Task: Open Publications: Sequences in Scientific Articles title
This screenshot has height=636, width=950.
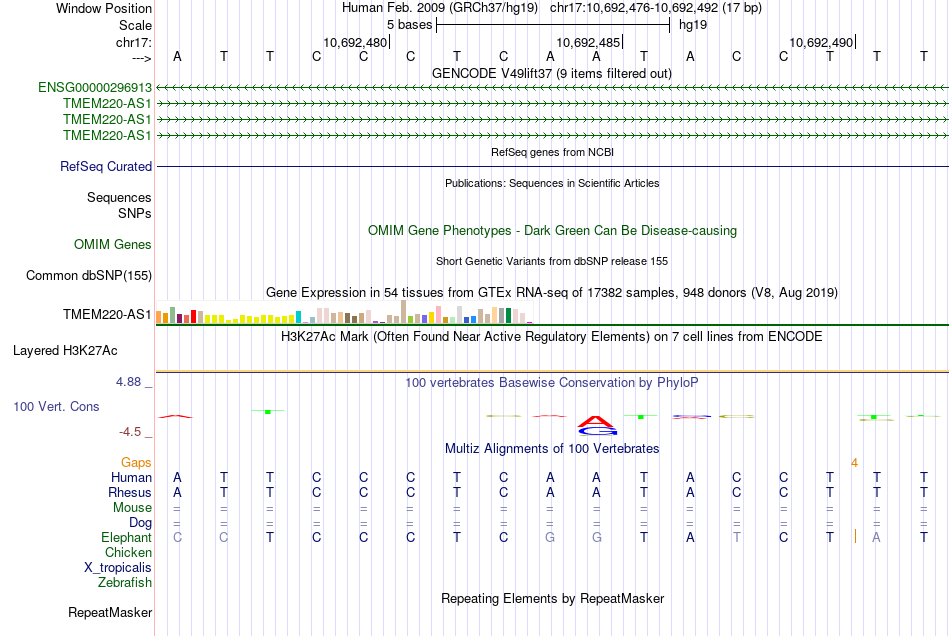Action: click(552, 183)
